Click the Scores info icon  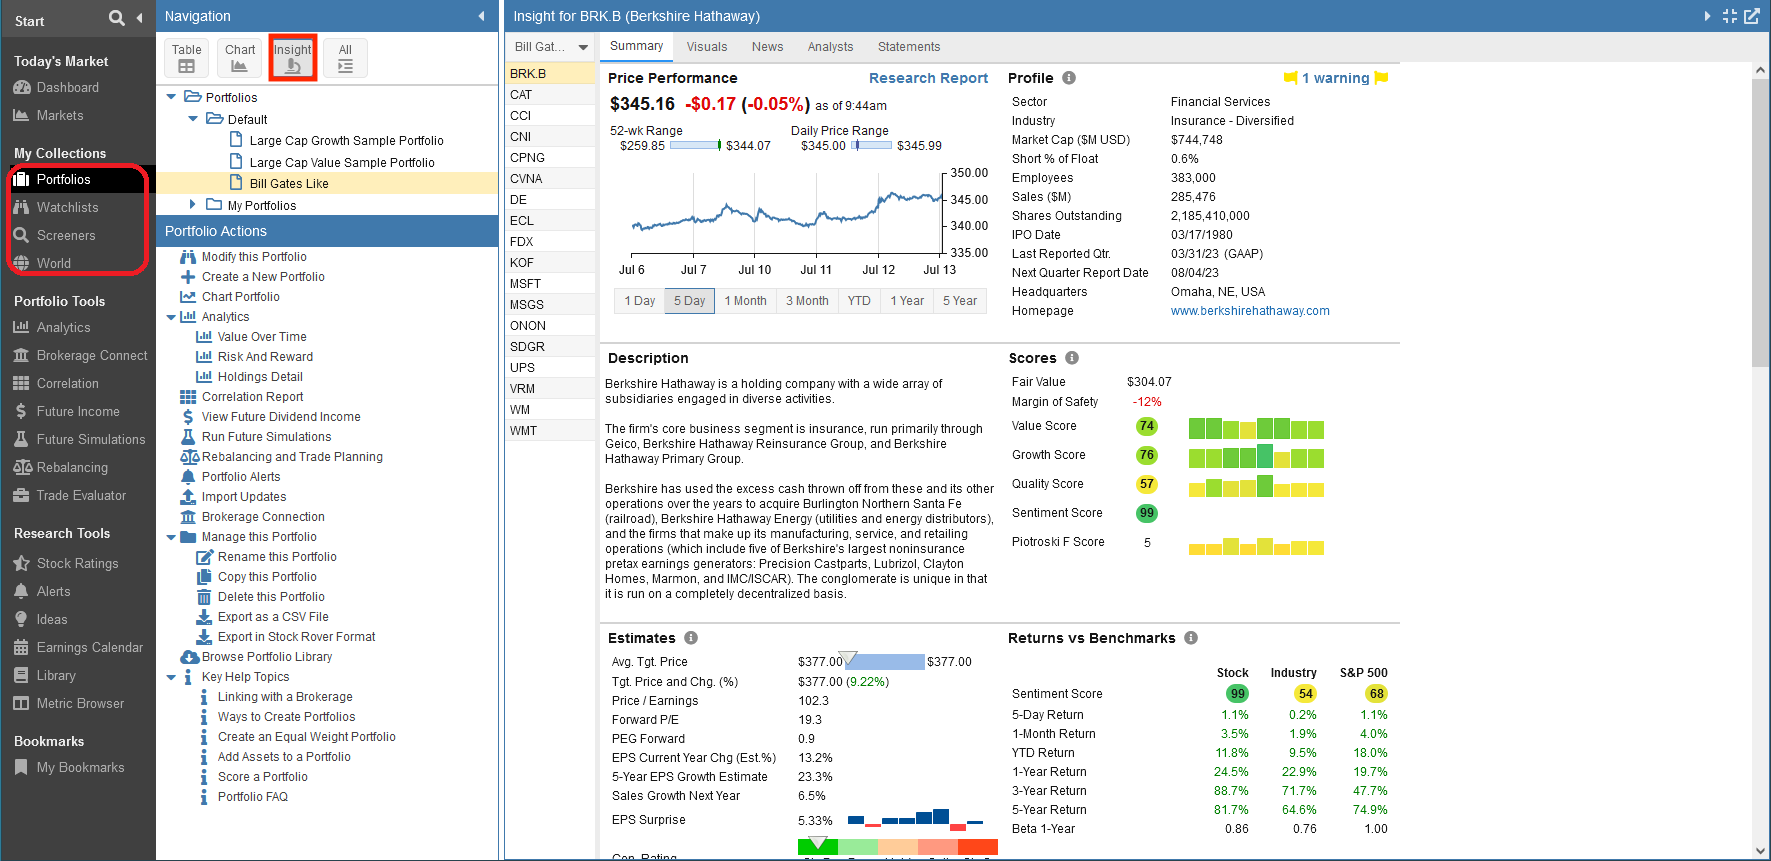1072,358
